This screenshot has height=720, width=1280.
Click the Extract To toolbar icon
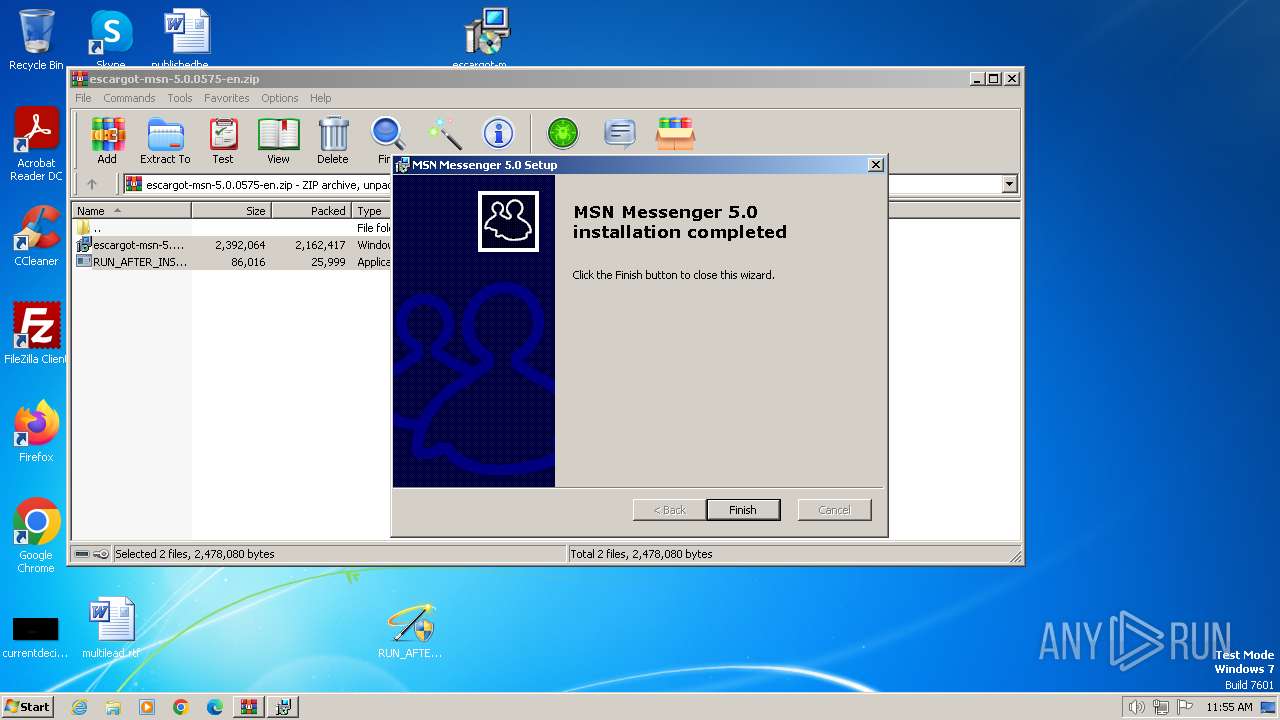(165, 141)
